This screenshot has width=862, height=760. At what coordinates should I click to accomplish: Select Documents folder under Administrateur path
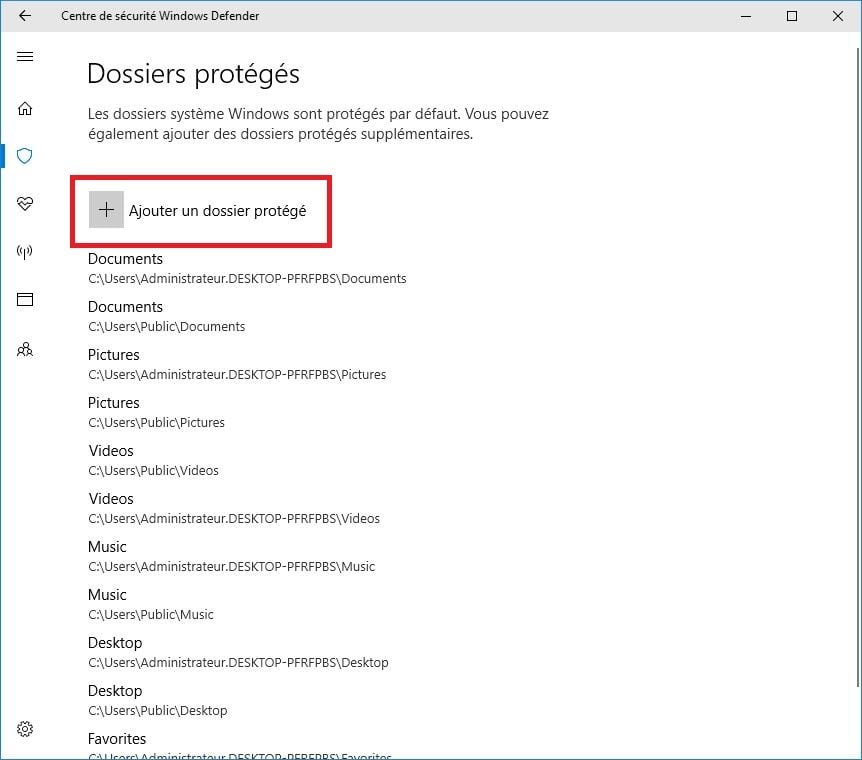[247, 268]
